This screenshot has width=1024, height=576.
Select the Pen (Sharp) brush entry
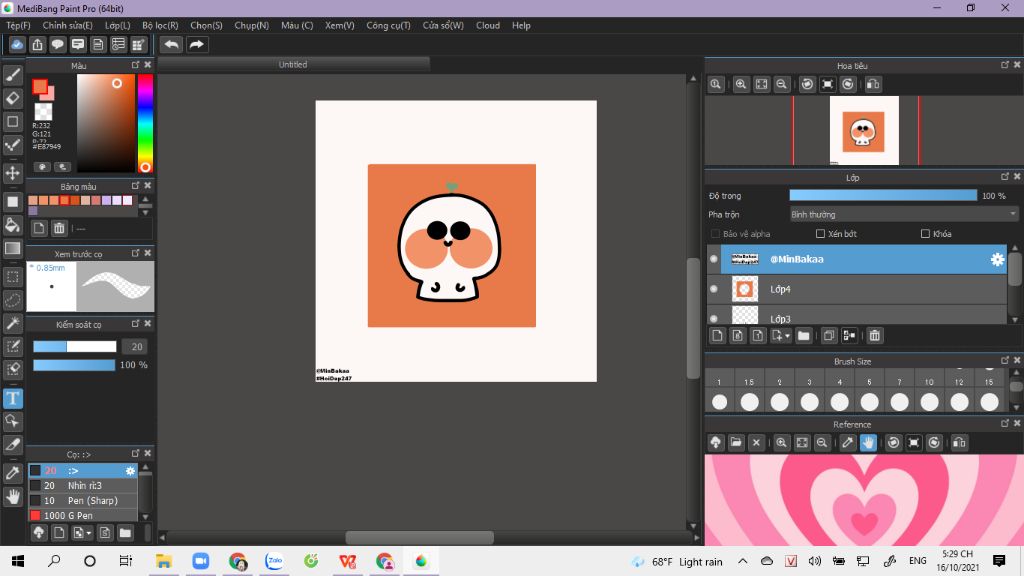(92, 500)
